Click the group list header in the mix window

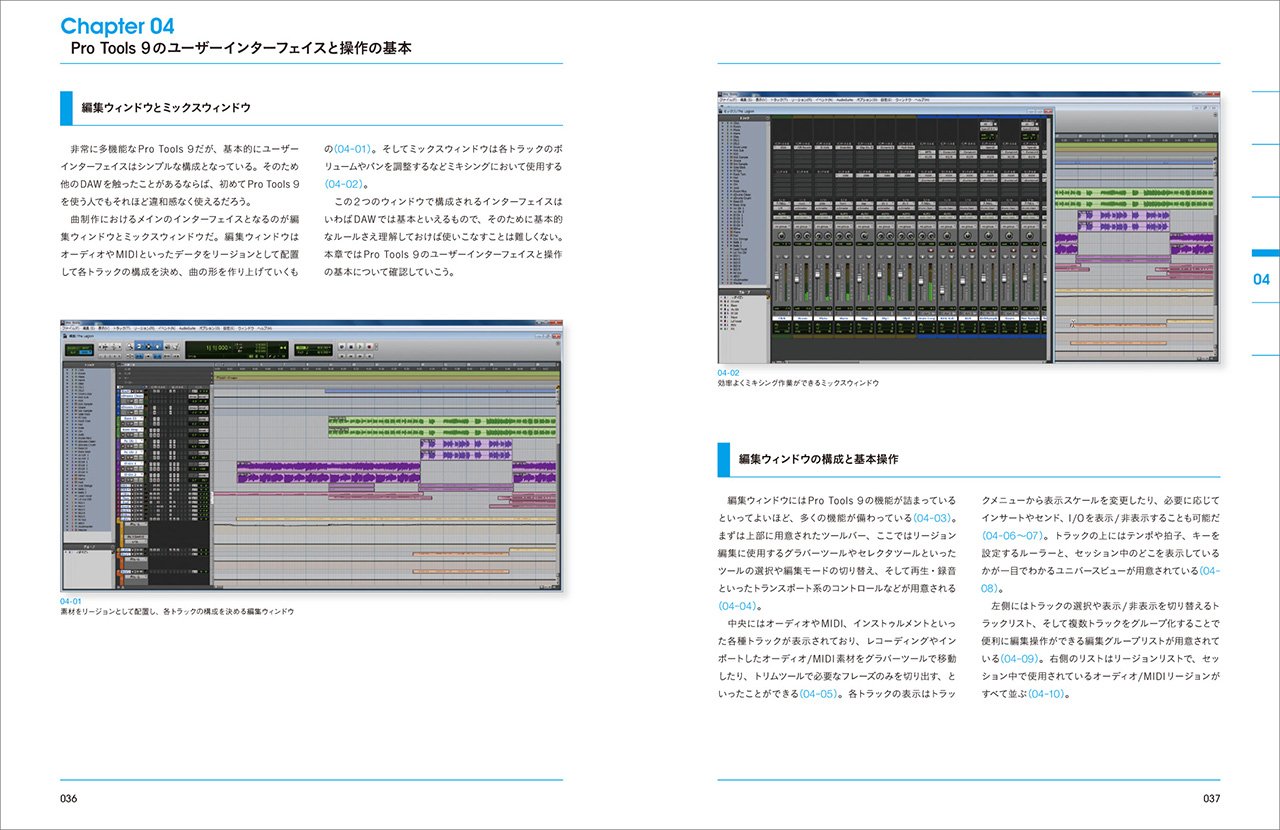click(x=744, y=292)
